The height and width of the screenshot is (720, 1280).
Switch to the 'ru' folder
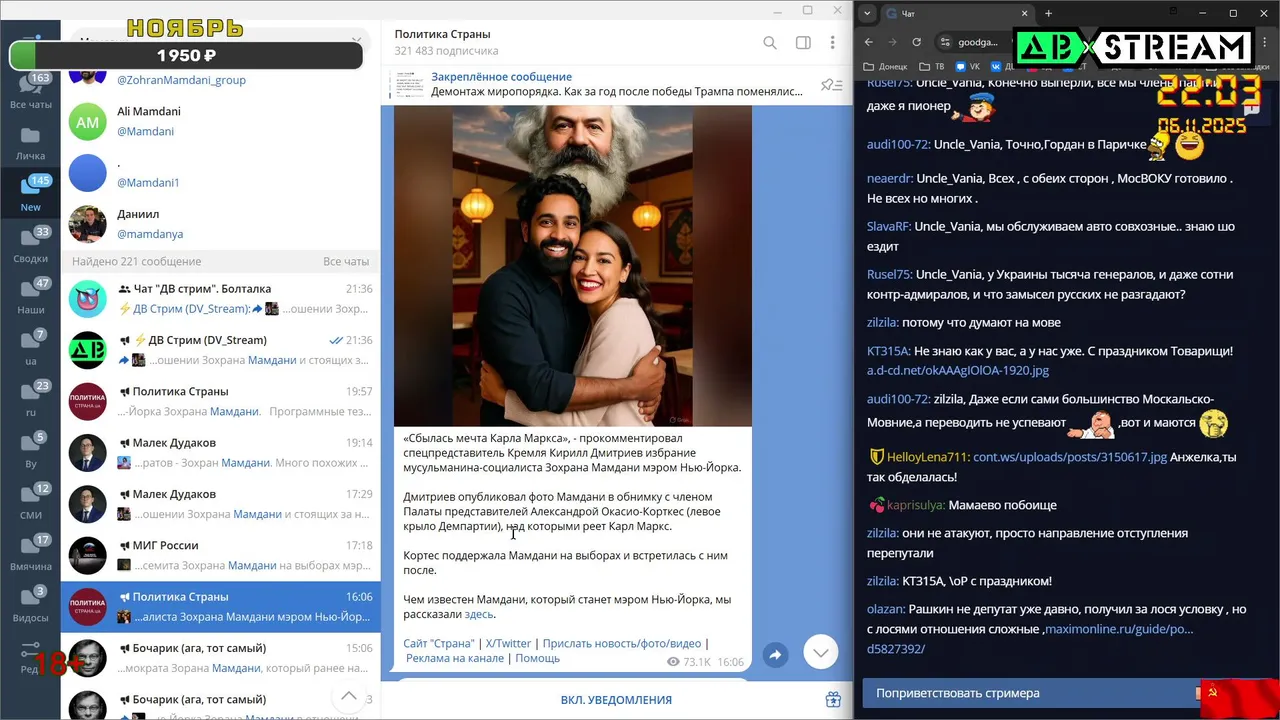30,399
